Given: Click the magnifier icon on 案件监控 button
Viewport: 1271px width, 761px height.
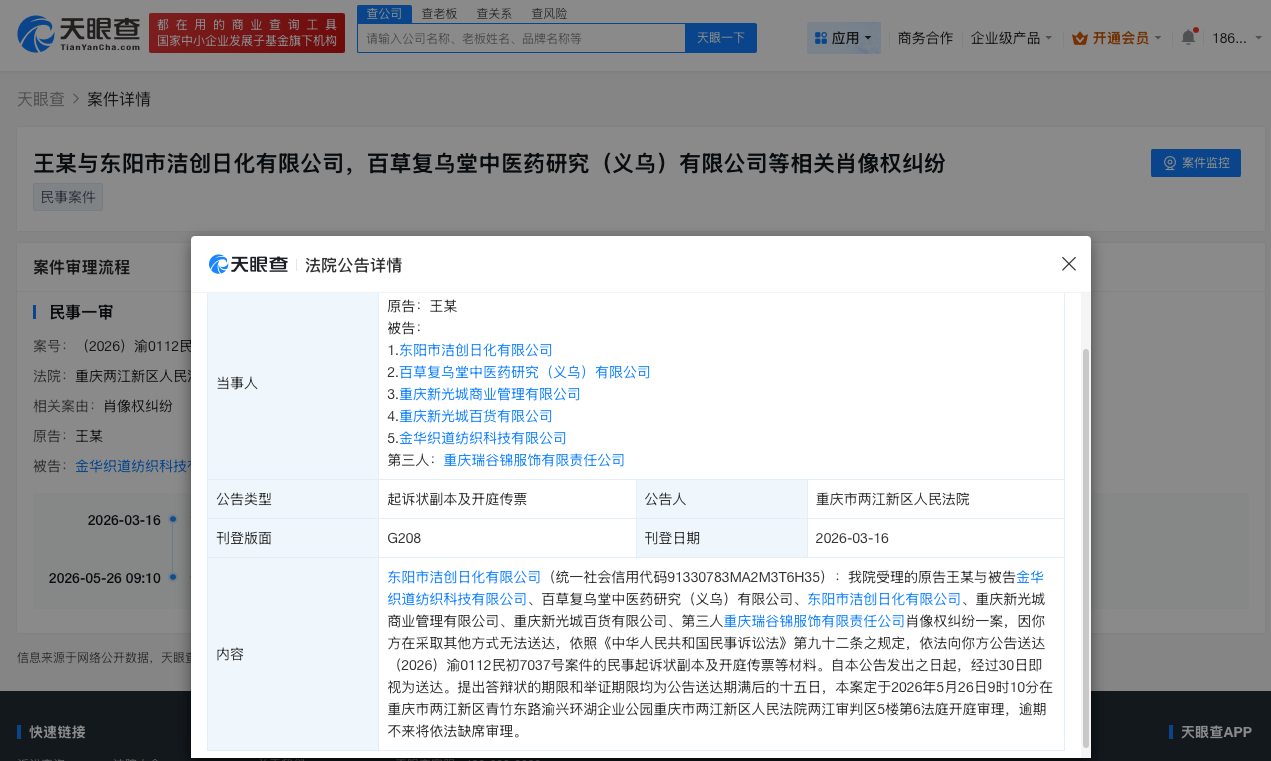Looking at the screenshot, I should click(x=1170, y=163).
